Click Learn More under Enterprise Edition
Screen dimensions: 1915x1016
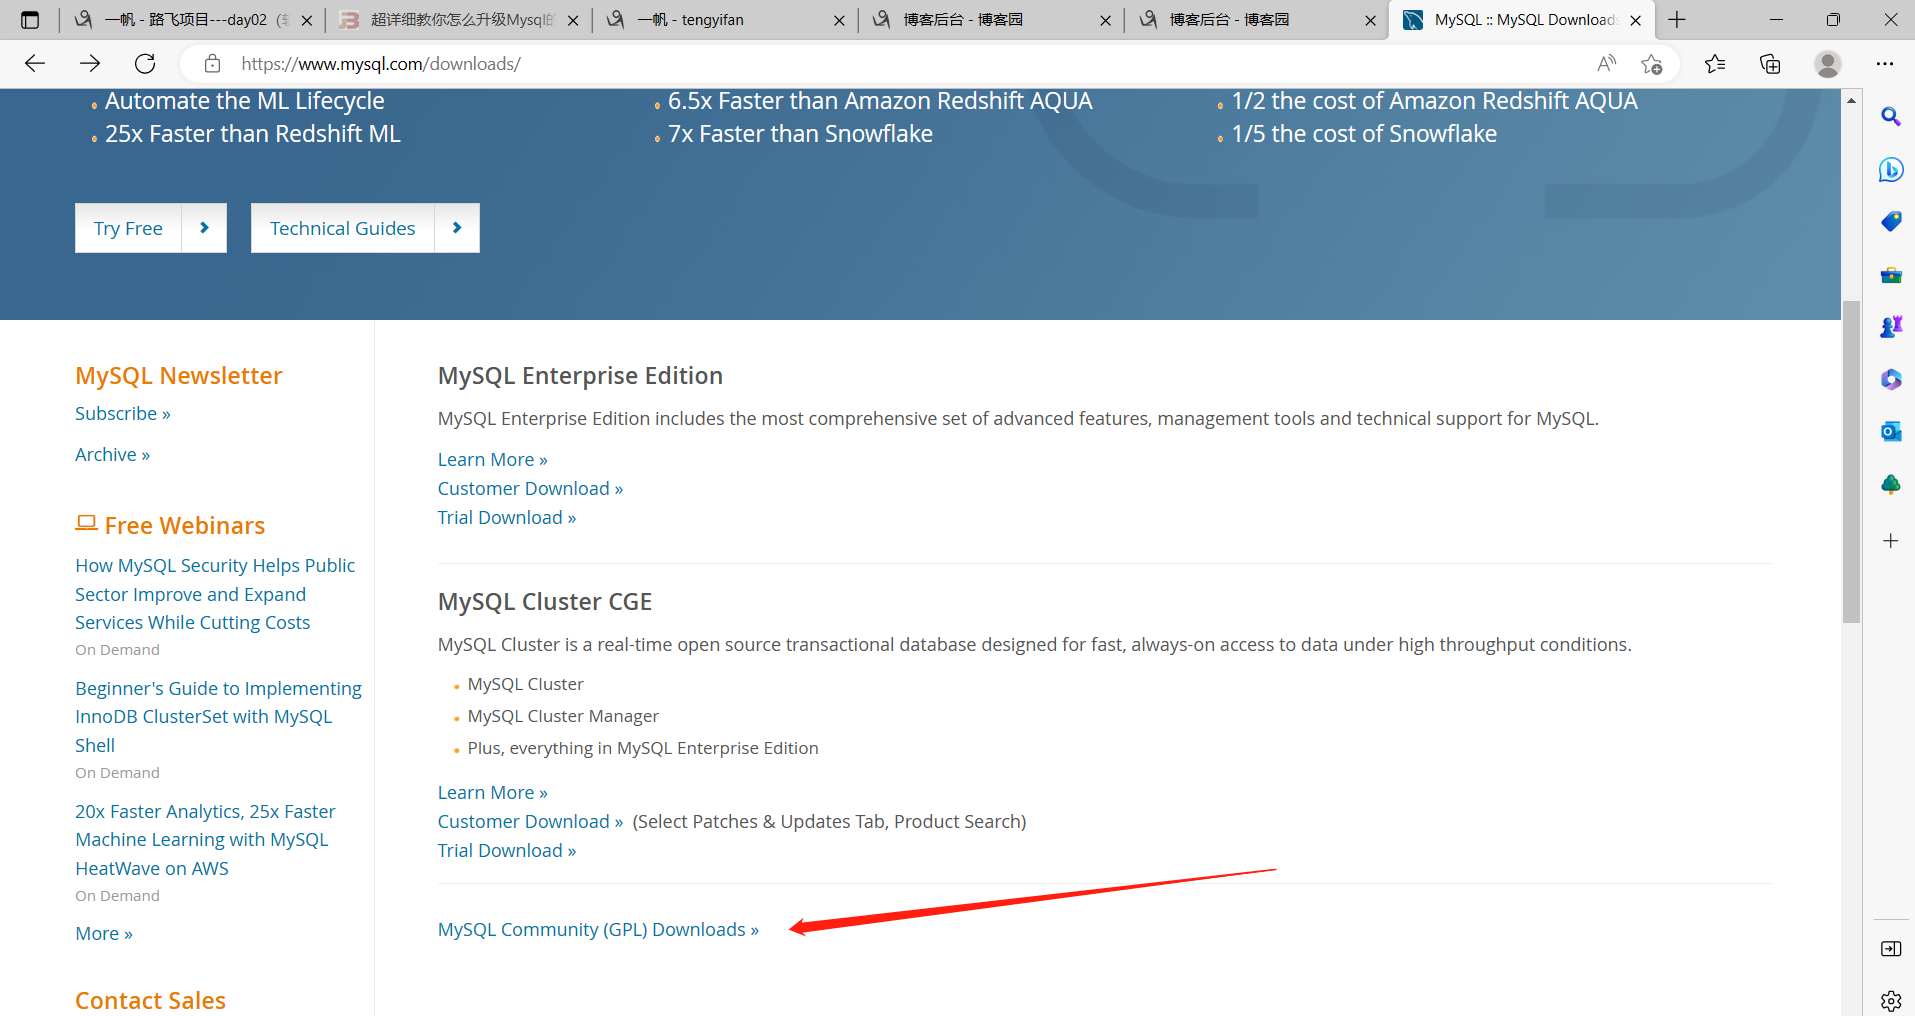(x=493, y=460)
